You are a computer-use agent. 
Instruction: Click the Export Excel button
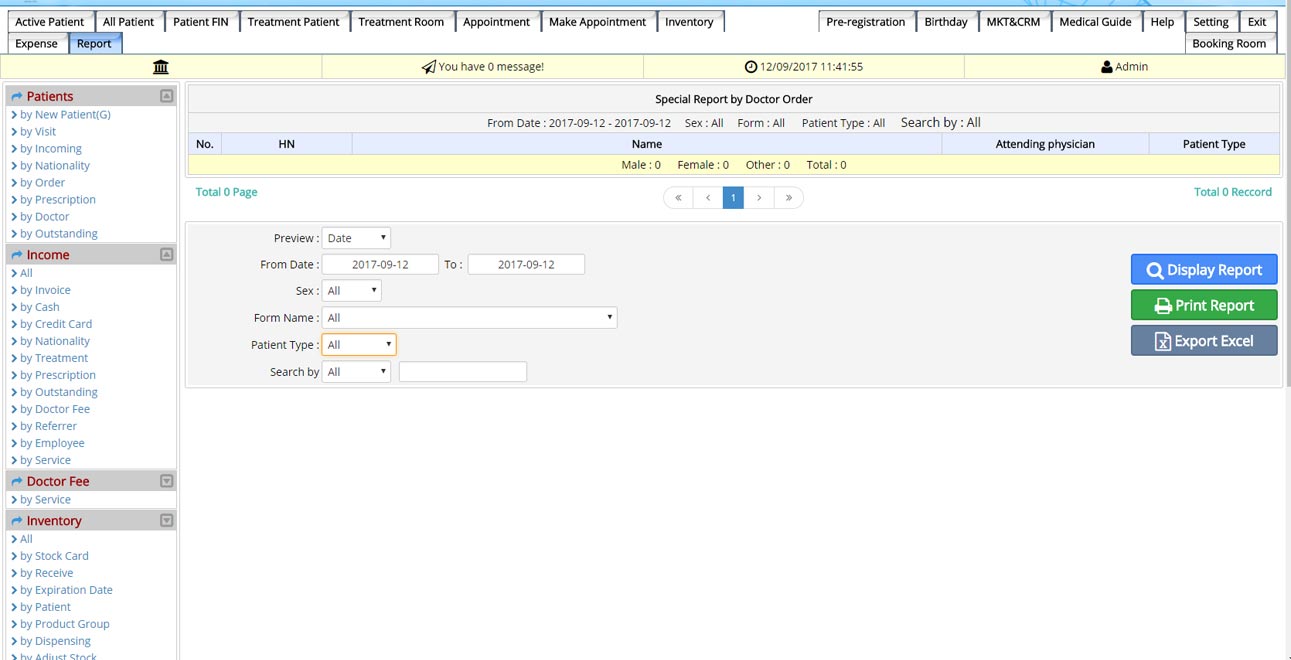[1203, 341]
